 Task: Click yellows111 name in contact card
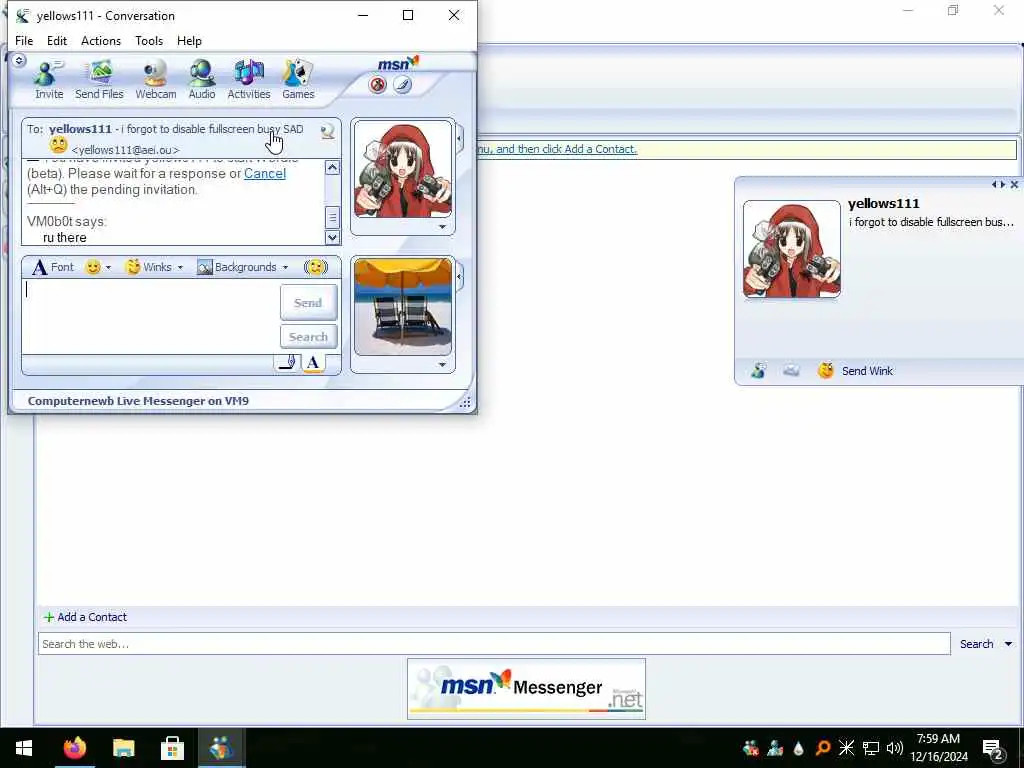pos(883,204)
